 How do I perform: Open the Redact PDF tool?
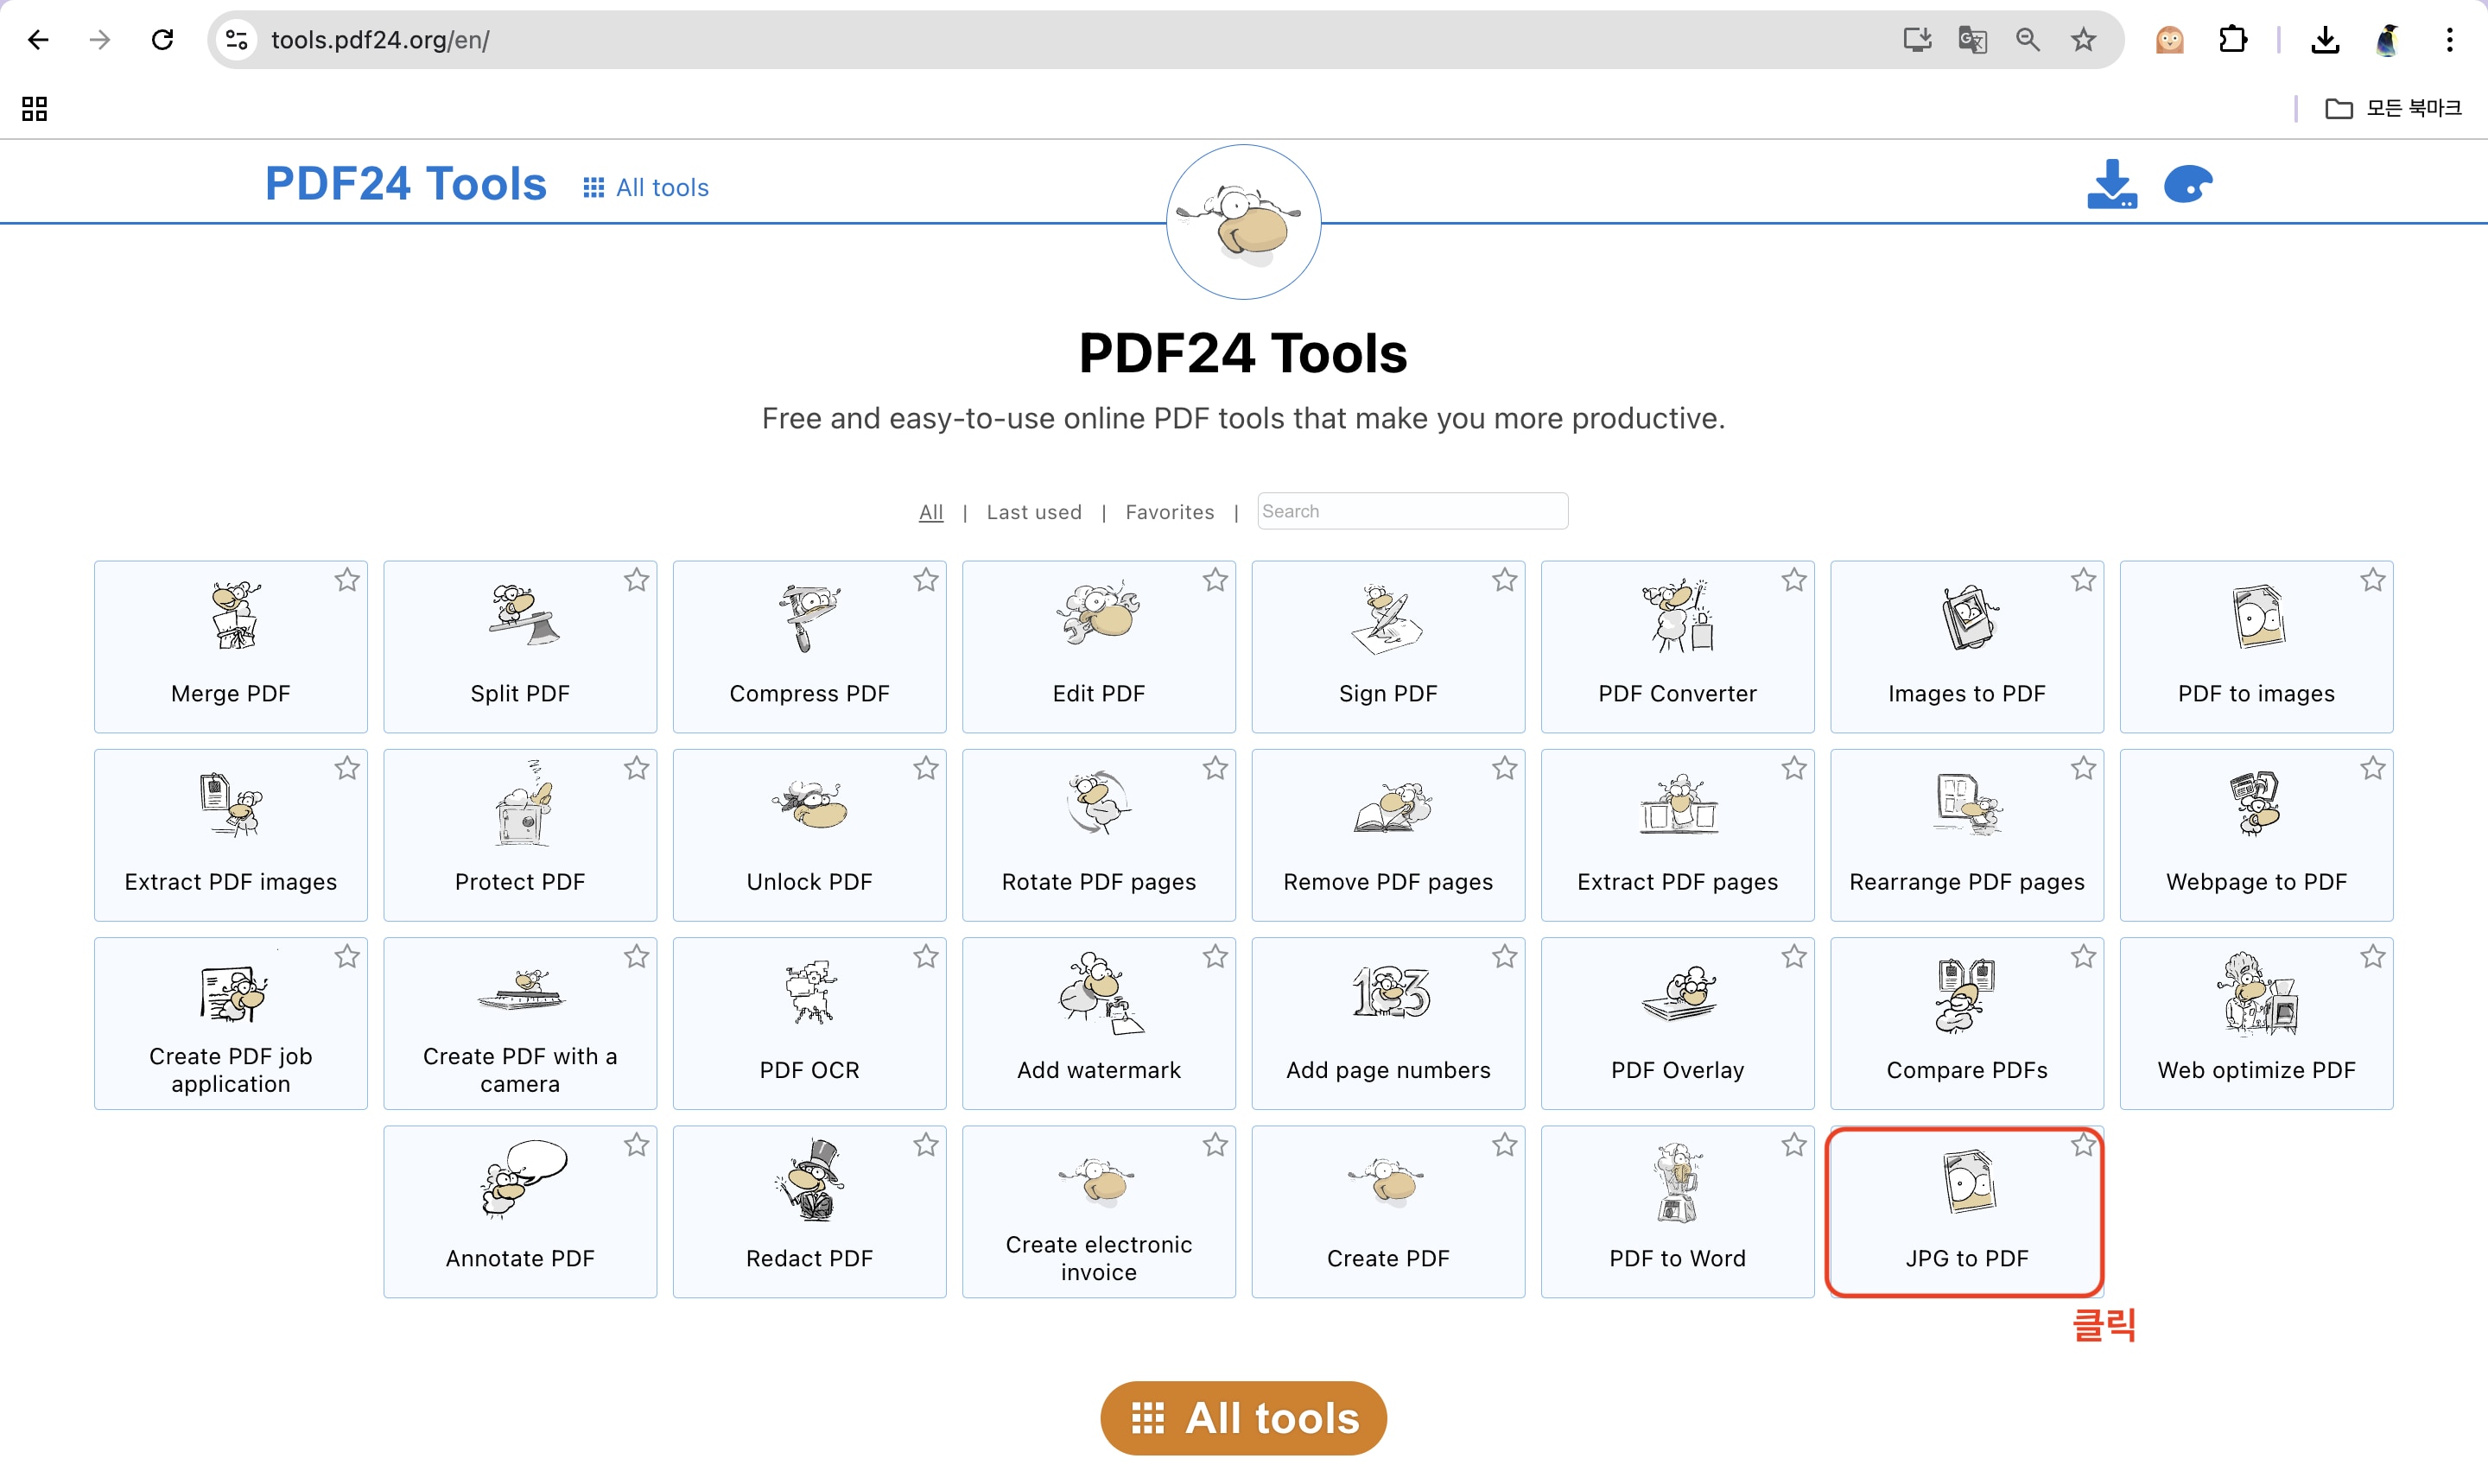[809, 1211]
